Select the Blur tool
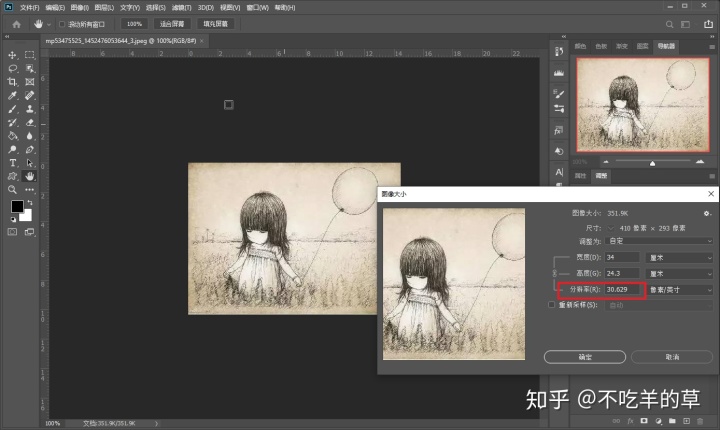720x430 pixels. coord(30,136)
